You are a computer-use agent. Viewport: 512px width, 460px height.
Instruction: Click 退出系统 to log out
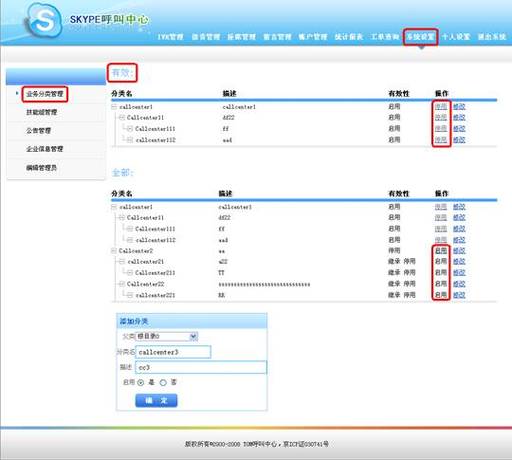click(492, 37)
